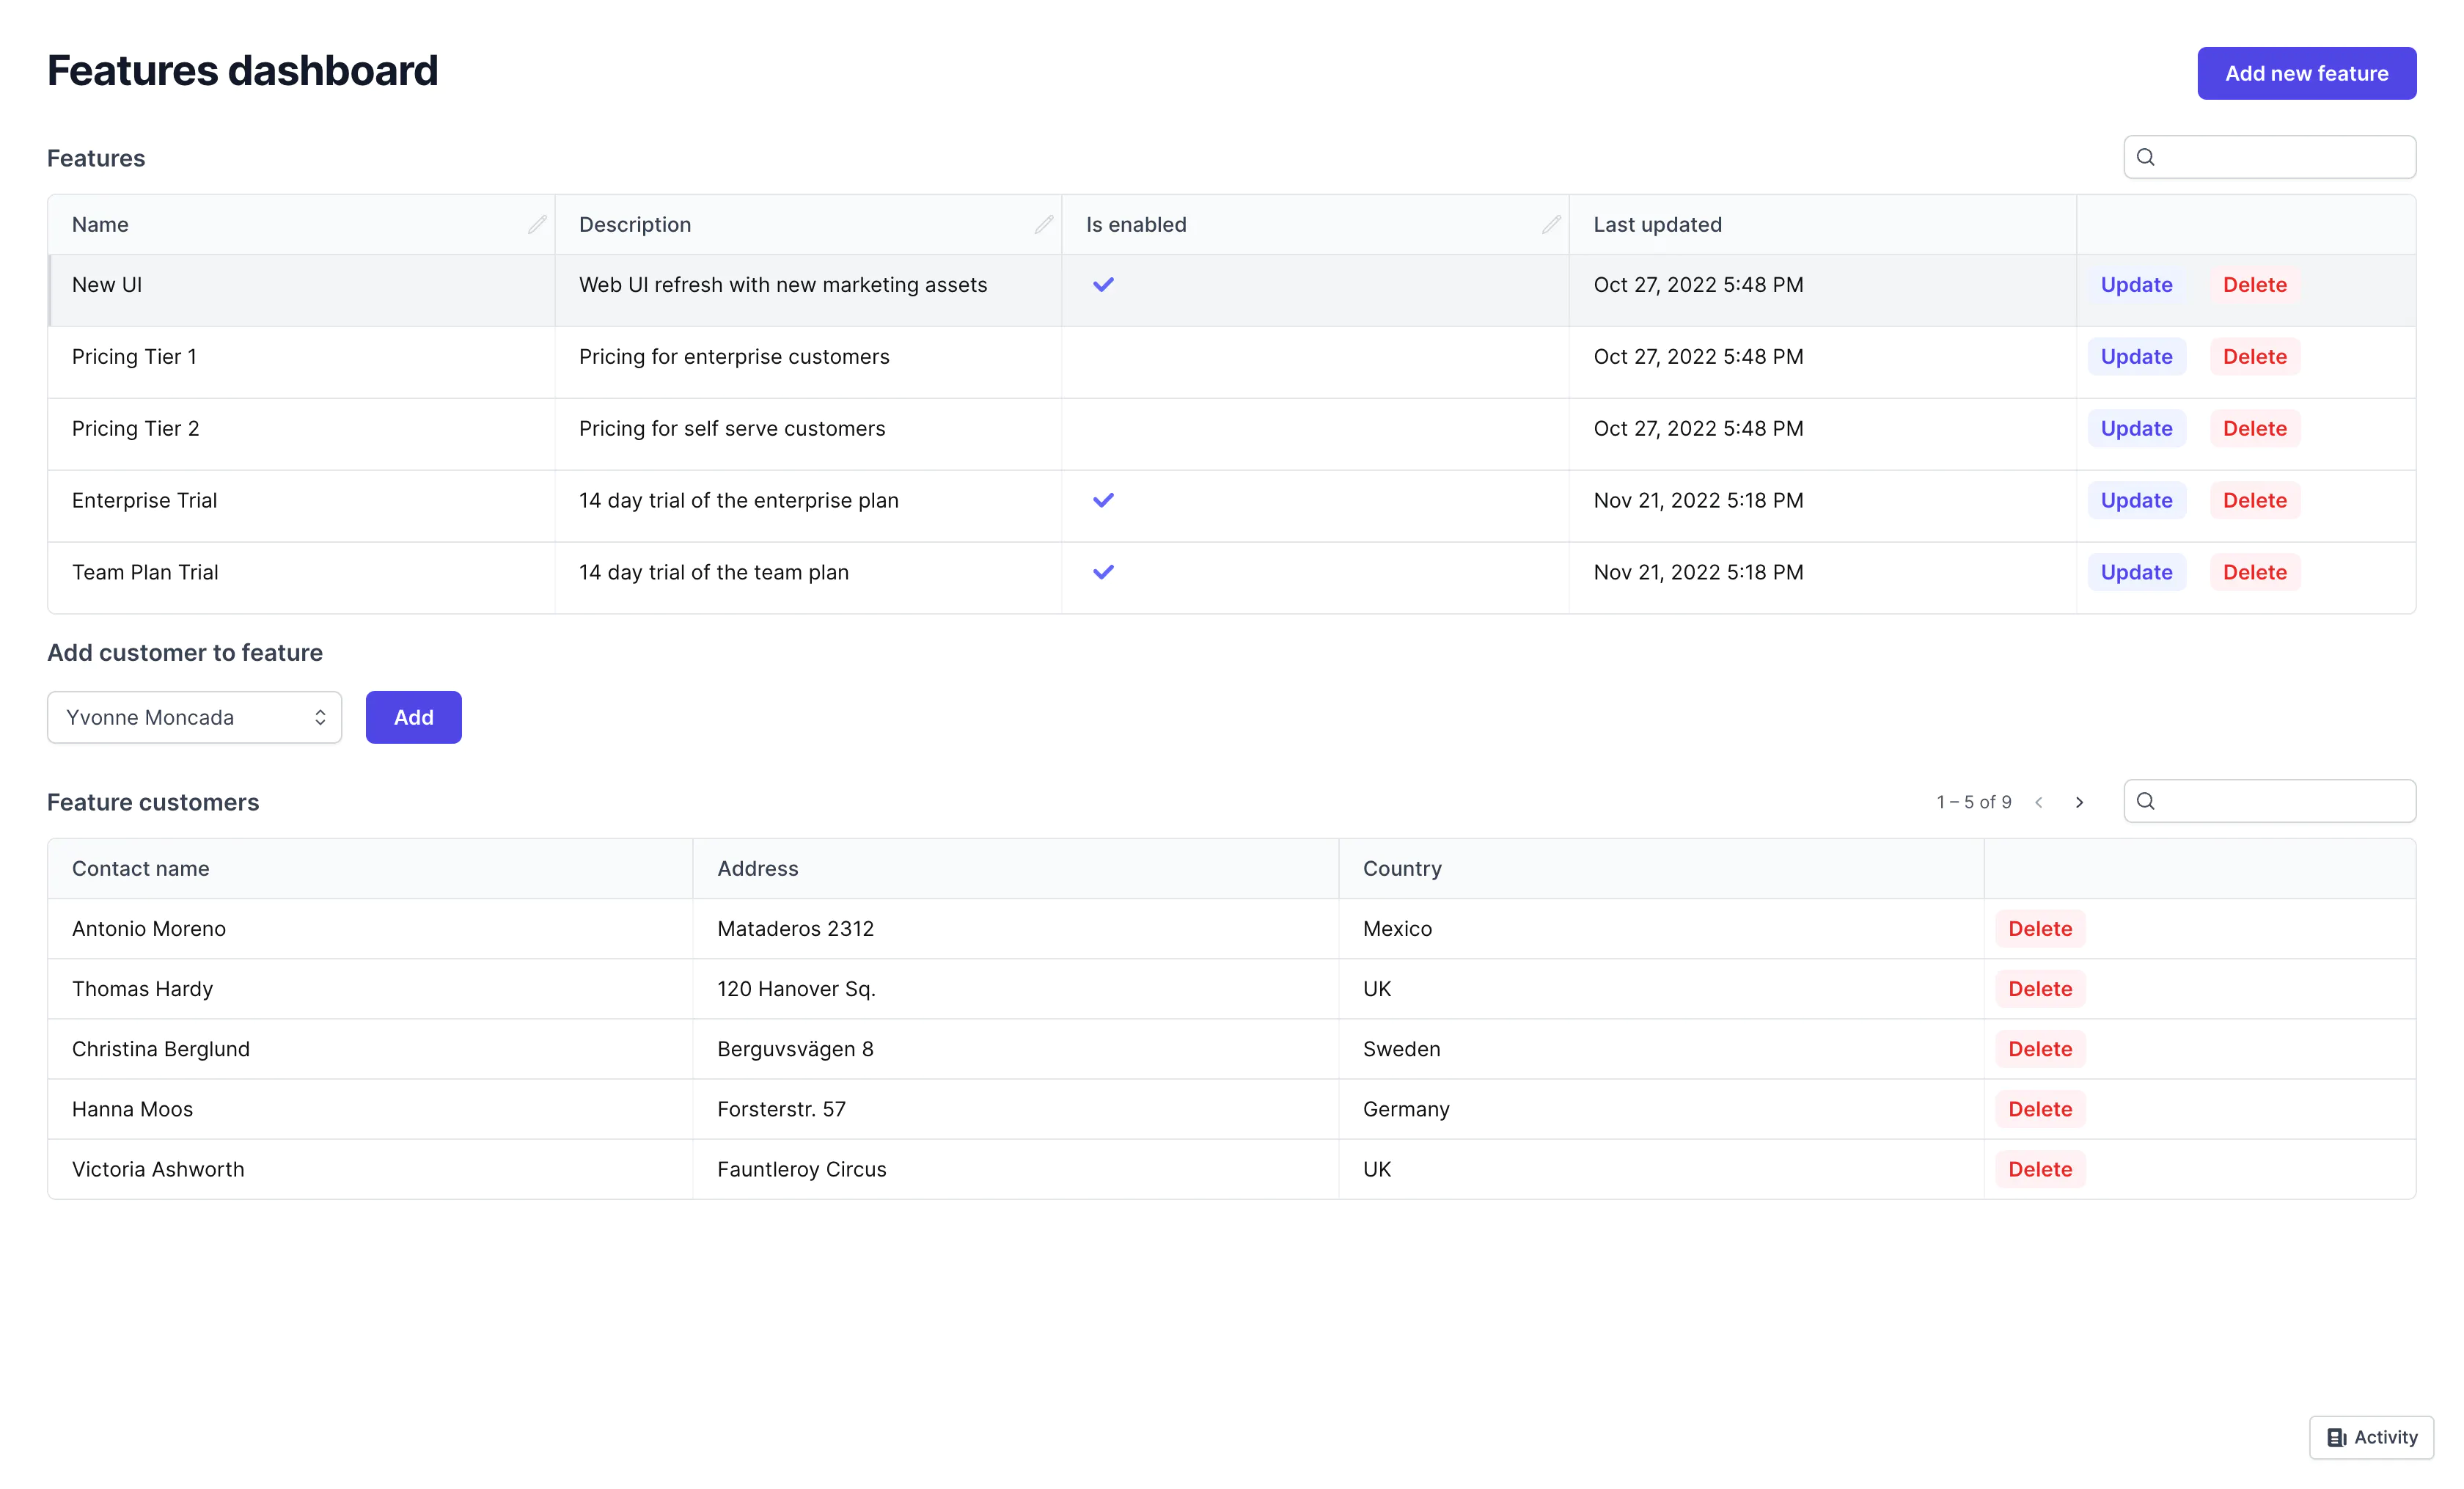Viewport: 2464px width, 1489px height.
Task: Delete customer Thomas Hardy
Action: point(2040,989)
